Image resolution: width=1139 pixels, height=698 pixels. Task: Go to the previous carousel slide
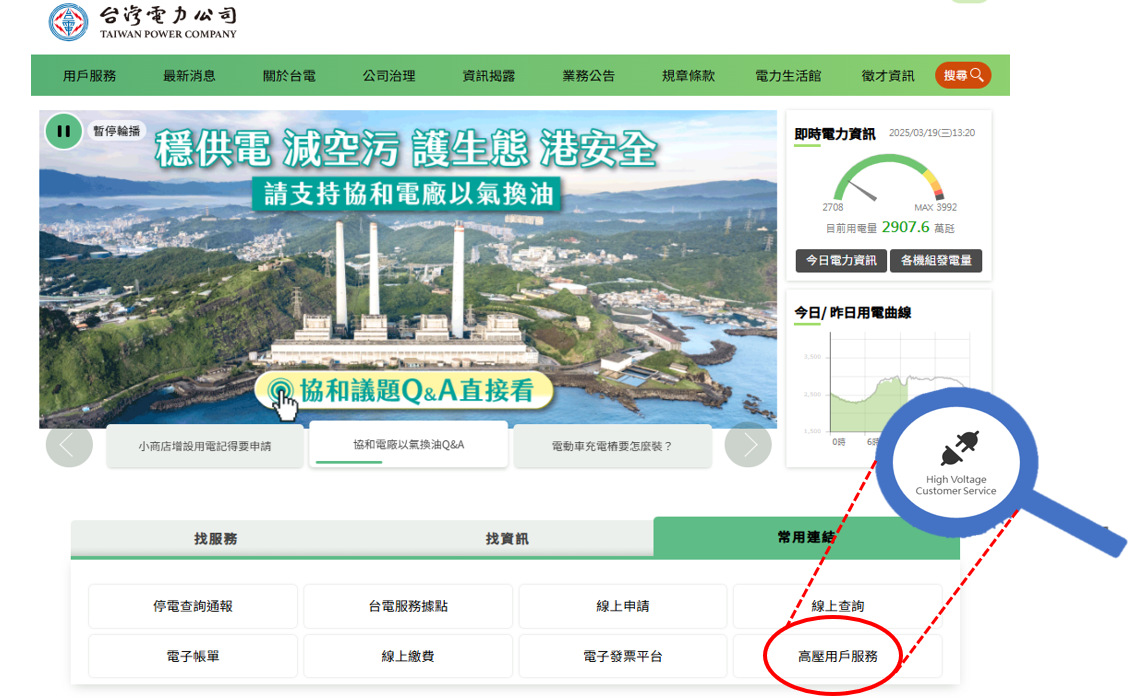click(69, 445)
